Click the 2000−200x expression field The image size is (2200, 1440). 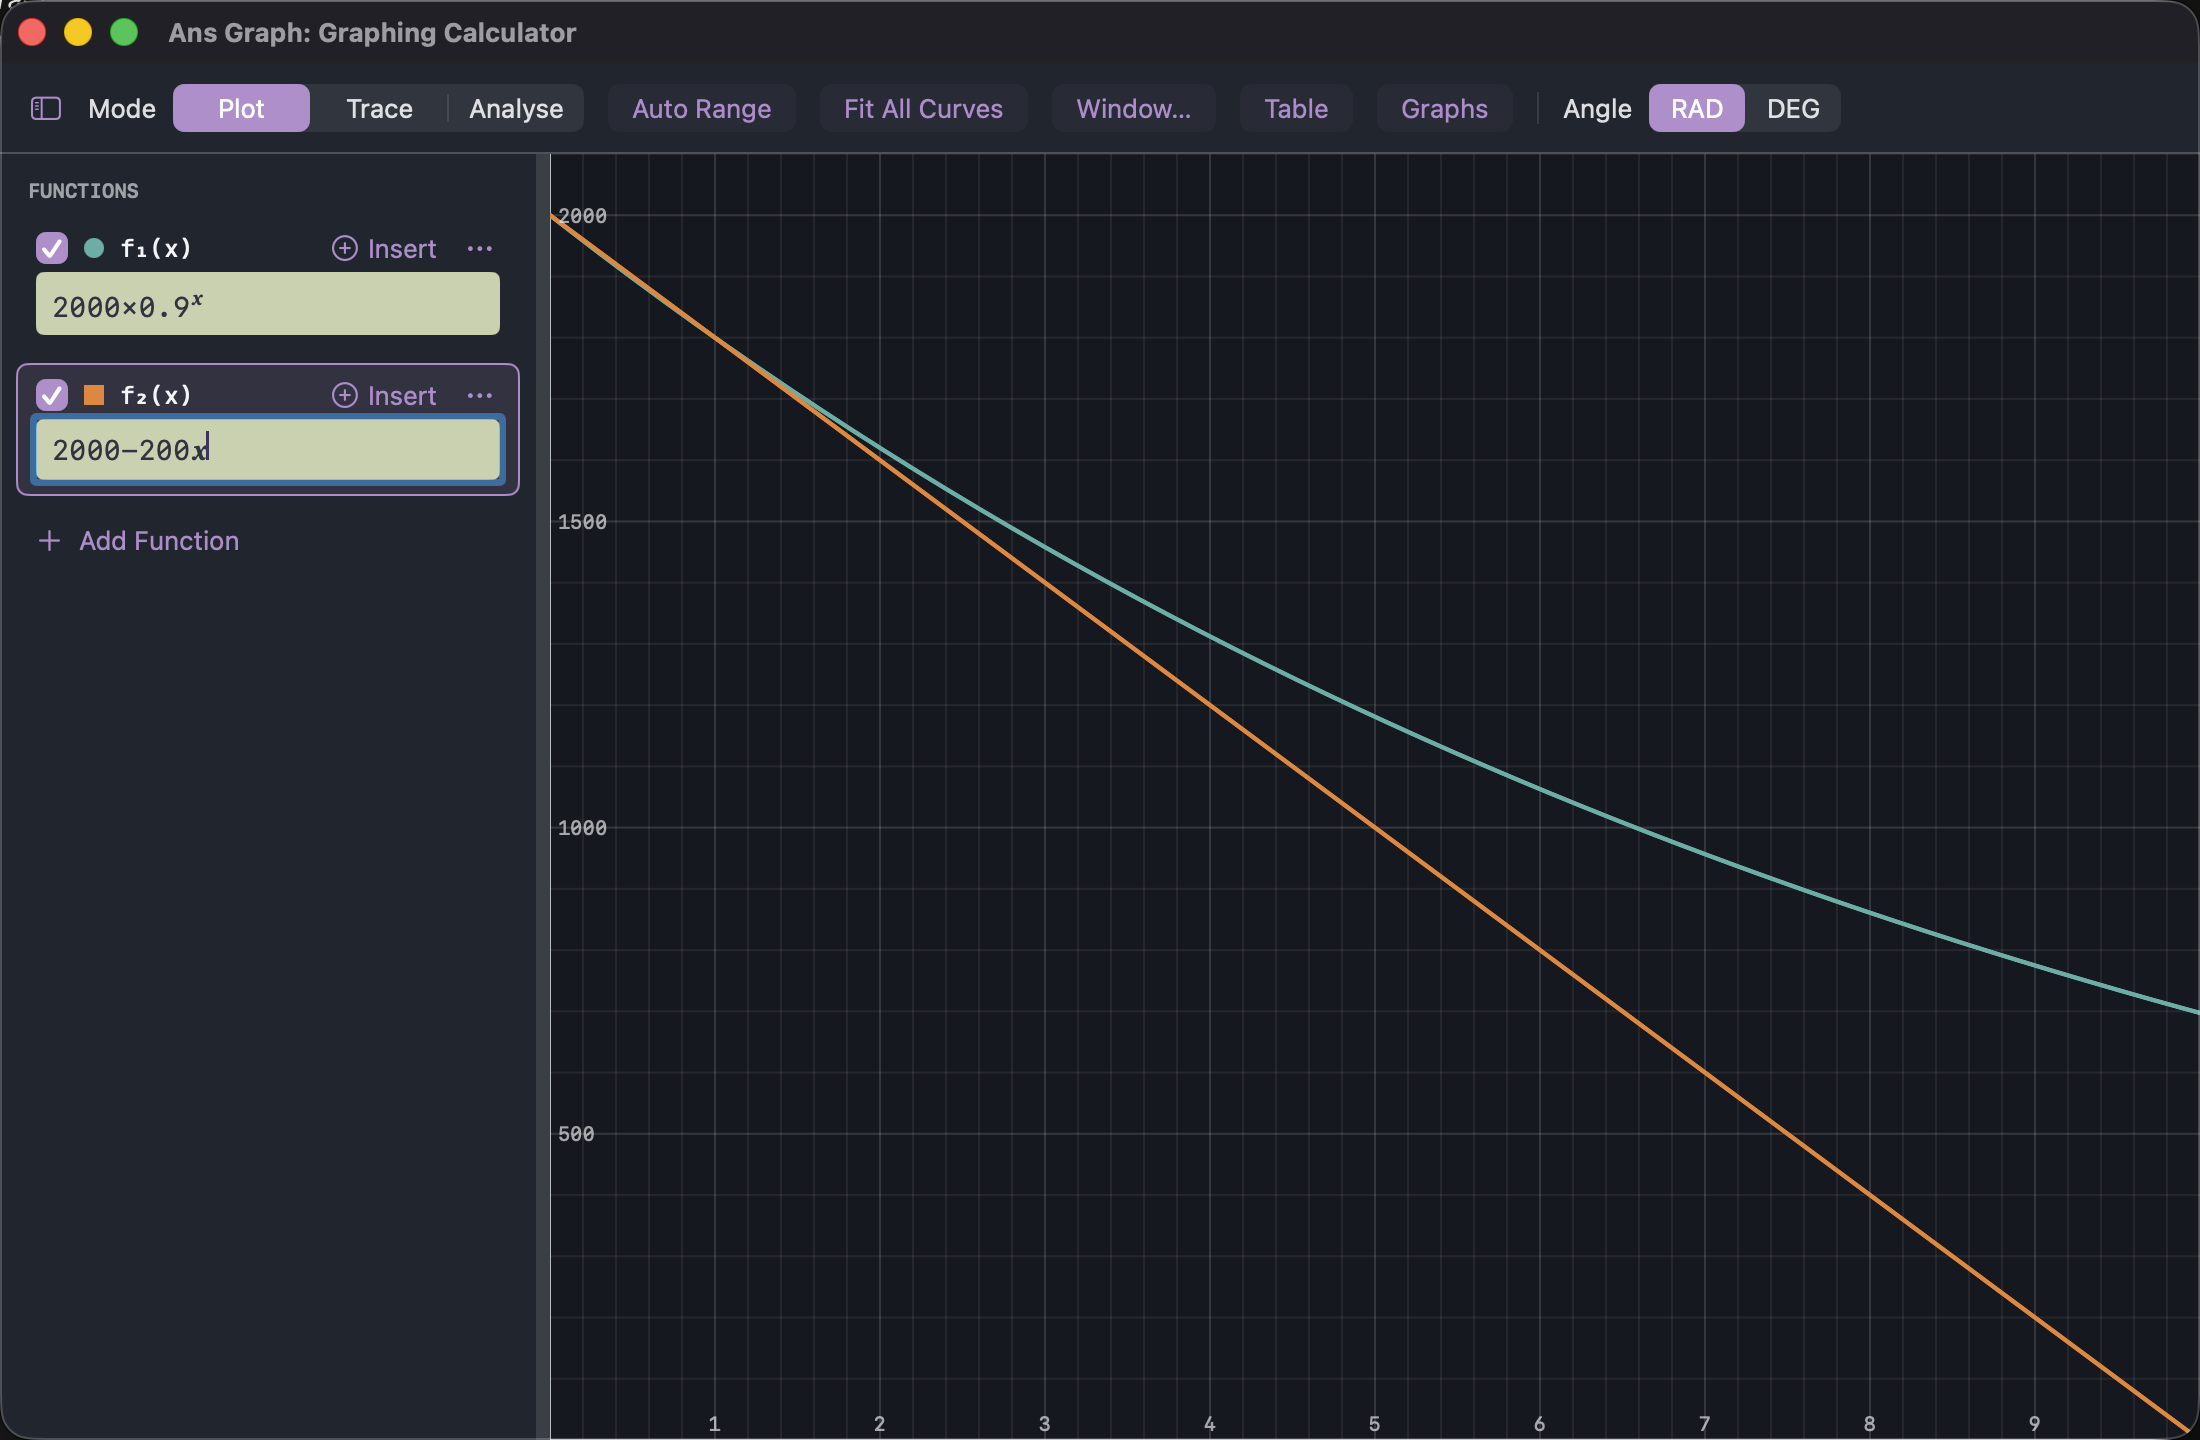[x=268, y=449]
